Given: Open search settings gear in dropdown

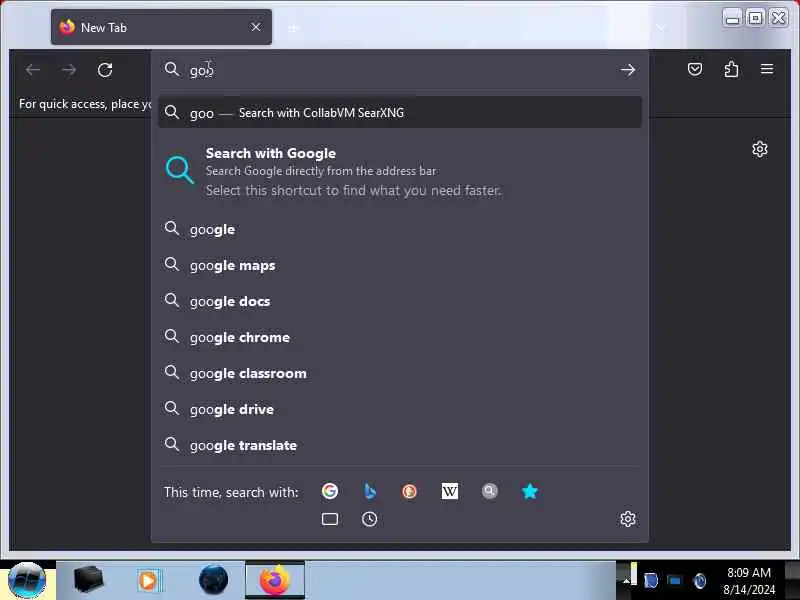Looking at the screenshot, I should [628, 519].
